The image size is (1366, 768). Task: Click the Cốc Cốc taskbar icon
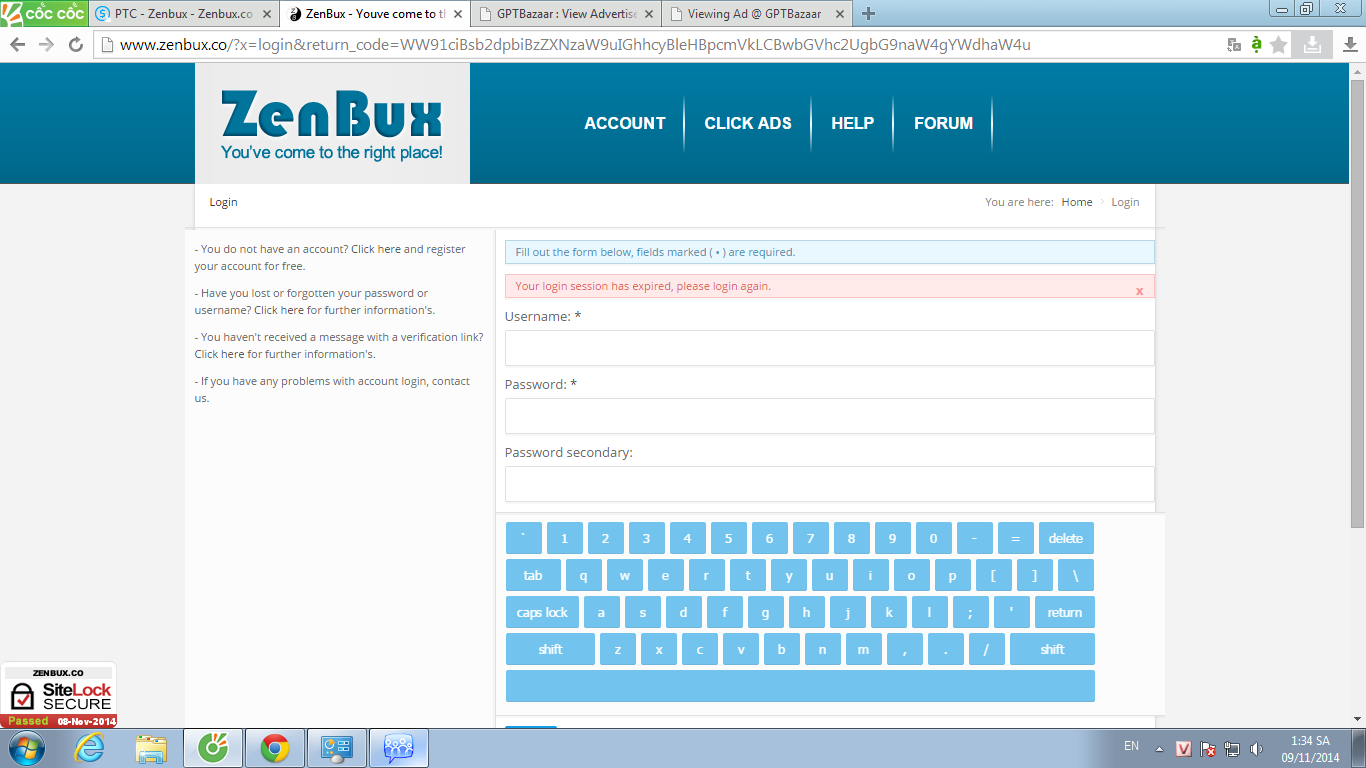(213, 748)
